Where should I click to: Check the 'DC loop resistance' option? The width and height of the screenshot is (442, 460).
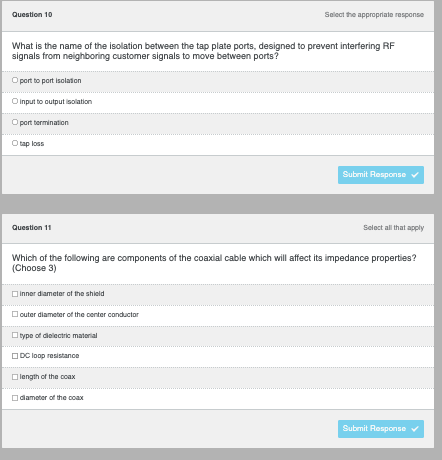click(x=15, y=356)
